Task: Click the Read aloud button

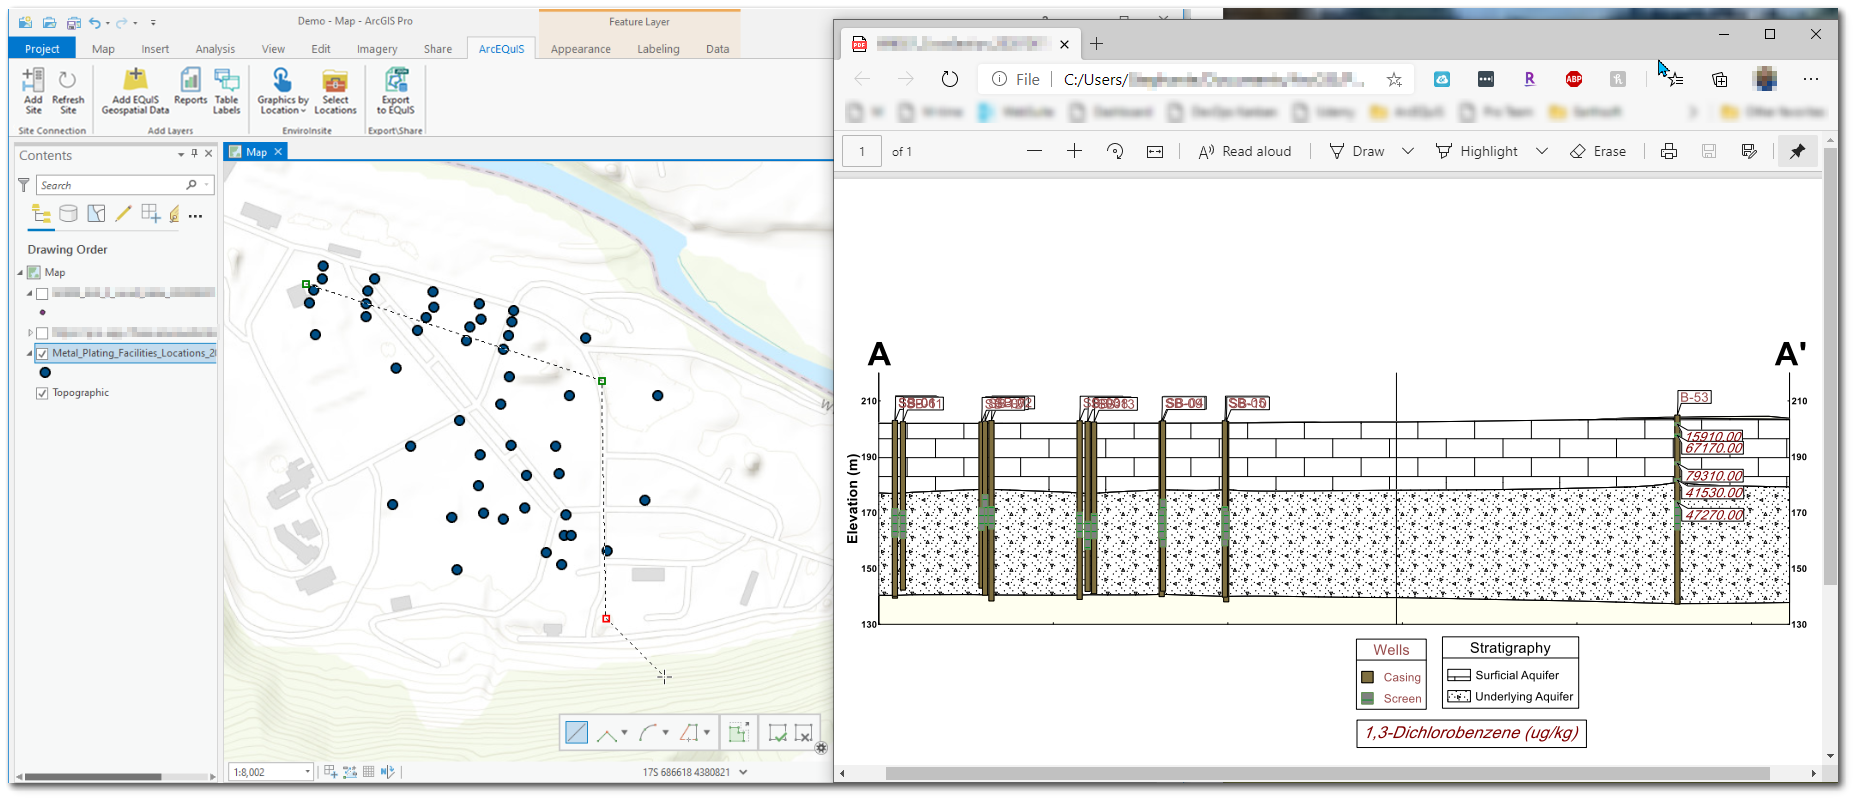Action: coord(1245,151)
